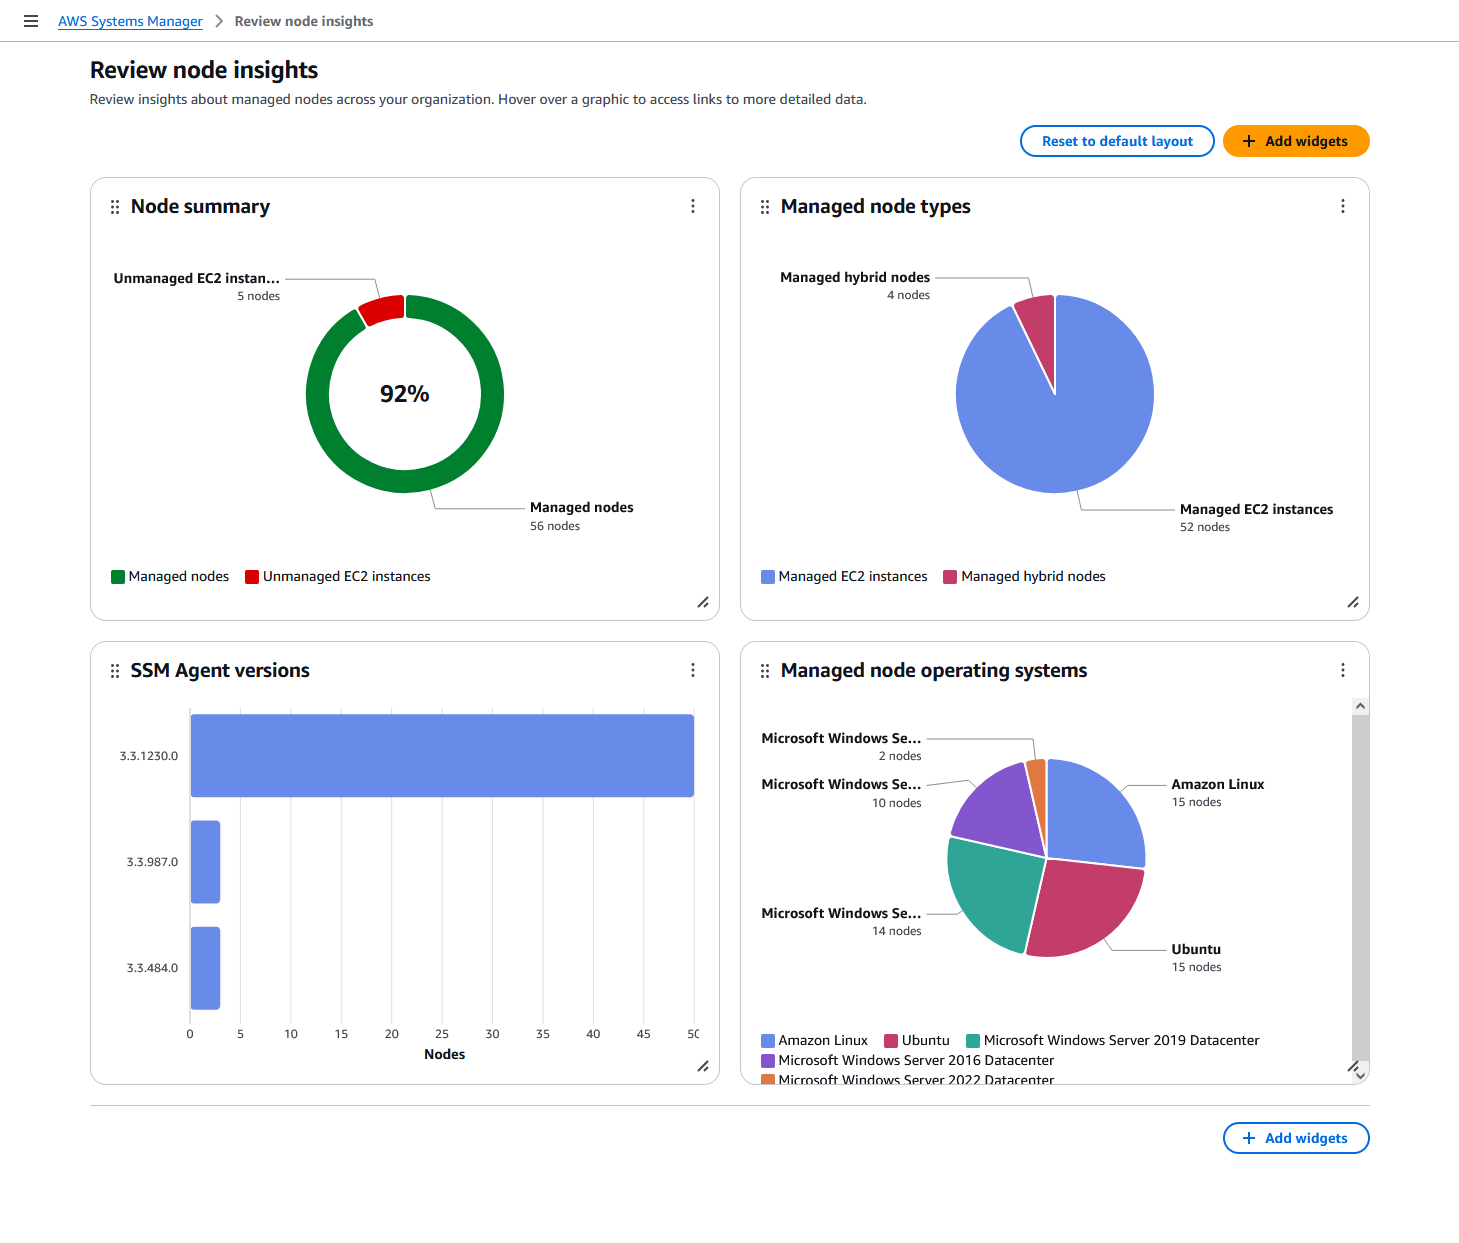Toggle the Unmanaged EC2 instances legend entry

point(338,576)
